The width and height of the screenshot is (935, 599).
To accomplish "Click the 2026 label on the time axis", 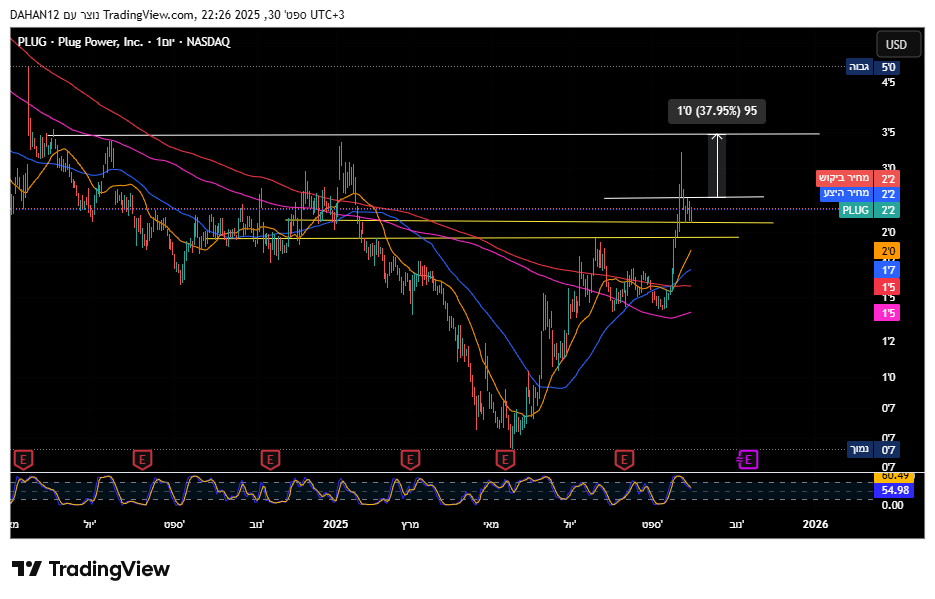I will (815, 524).
